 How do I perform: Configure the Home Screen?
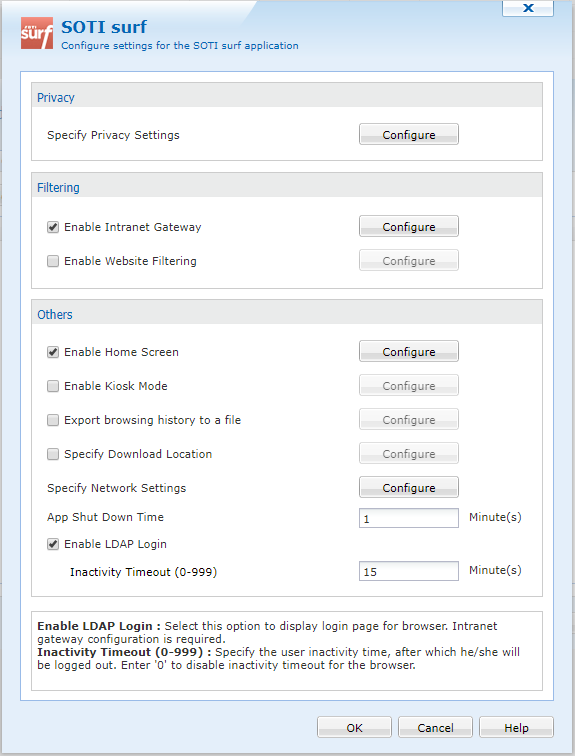tap(409, 351)
